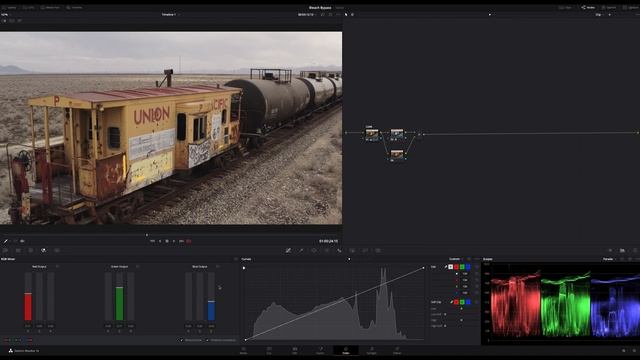Enable the Monochrome checkbox
The width and height of the screenshot is (640, 360).
[x=182, y=340]
